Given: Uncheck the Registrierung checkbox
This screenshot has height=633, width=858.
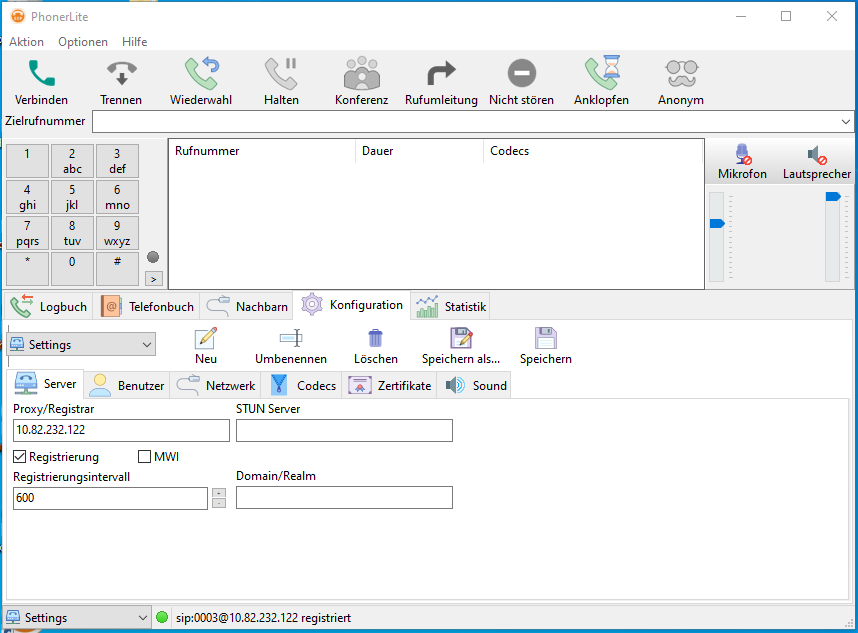Looking at the screenshot, I should pos(18,456).
